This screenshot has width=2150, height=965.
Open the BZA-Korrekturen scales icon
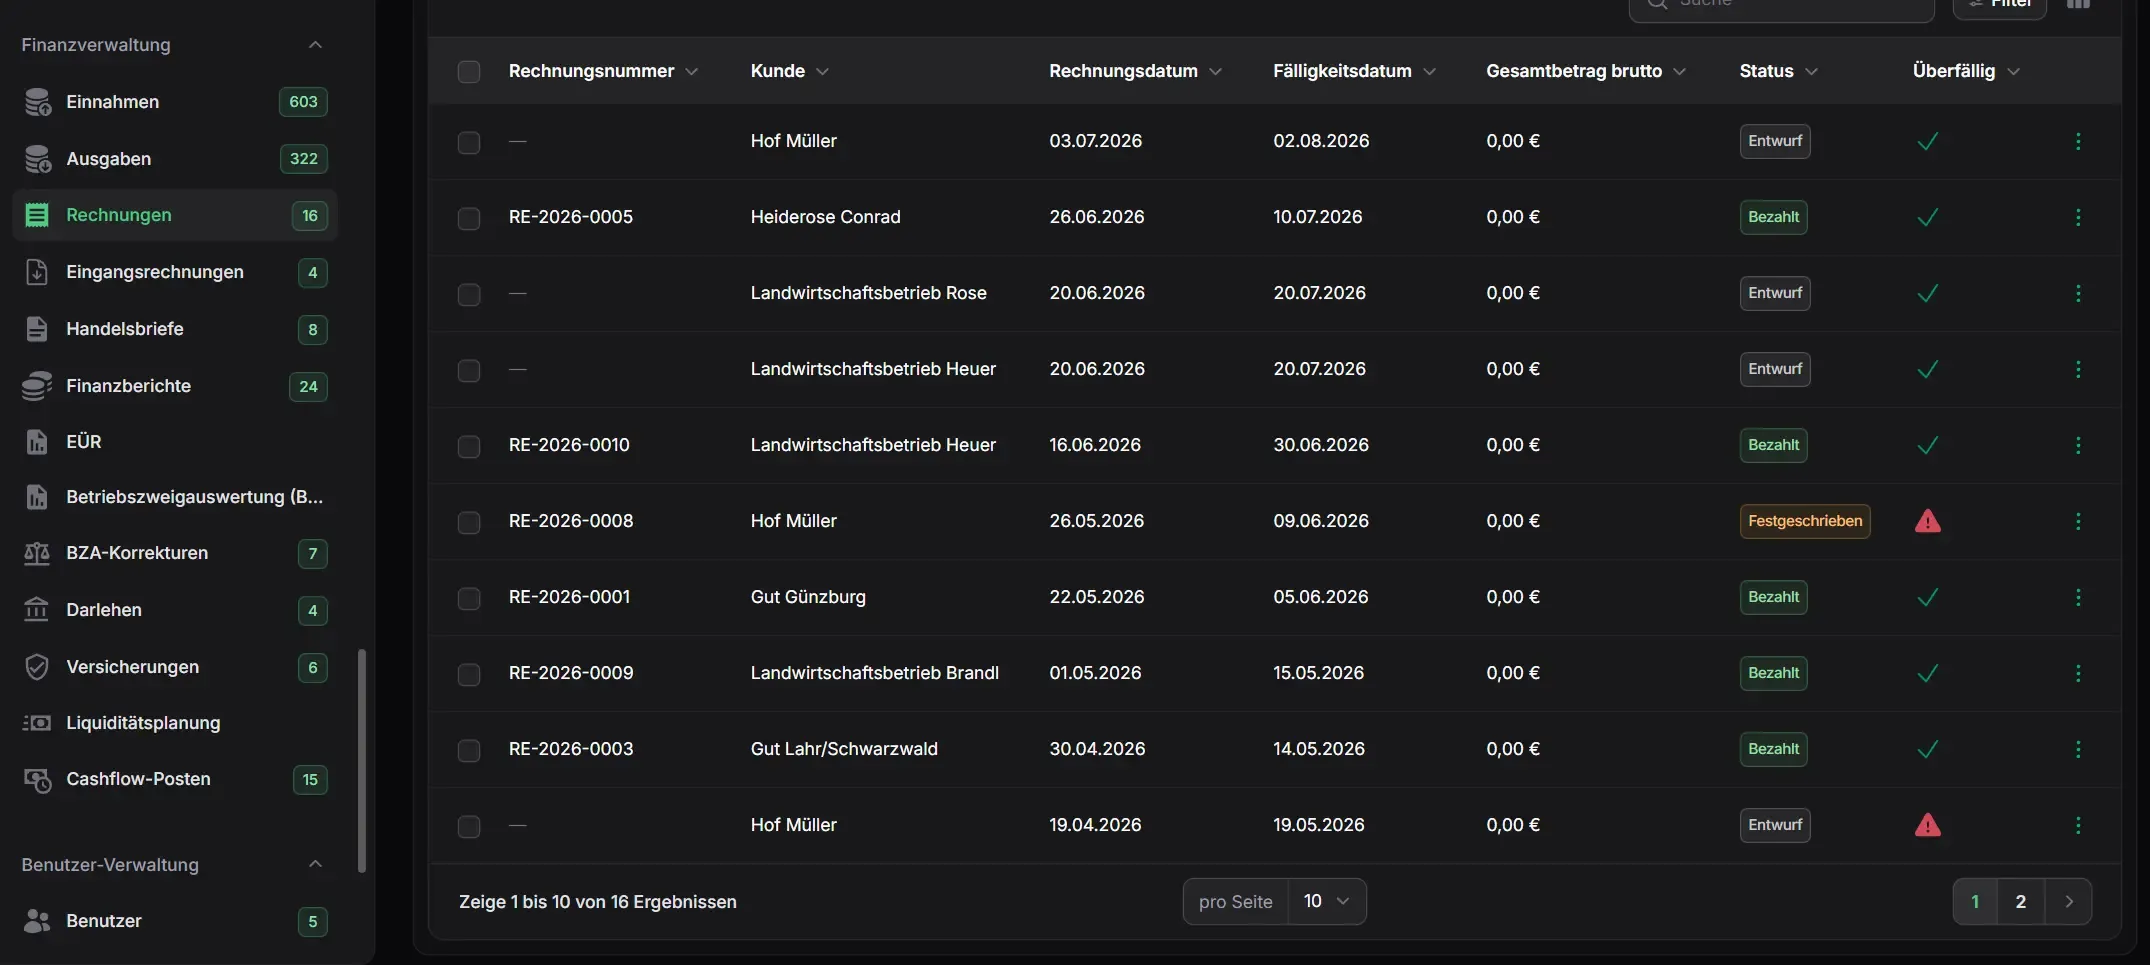37,553
